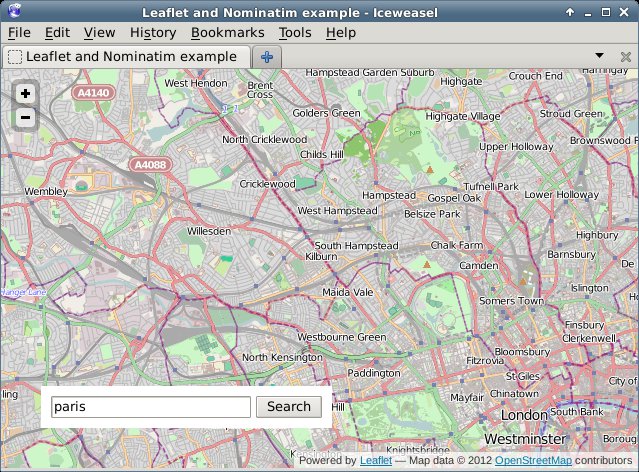
Task: Open the File menu
Action: (19, 32)
